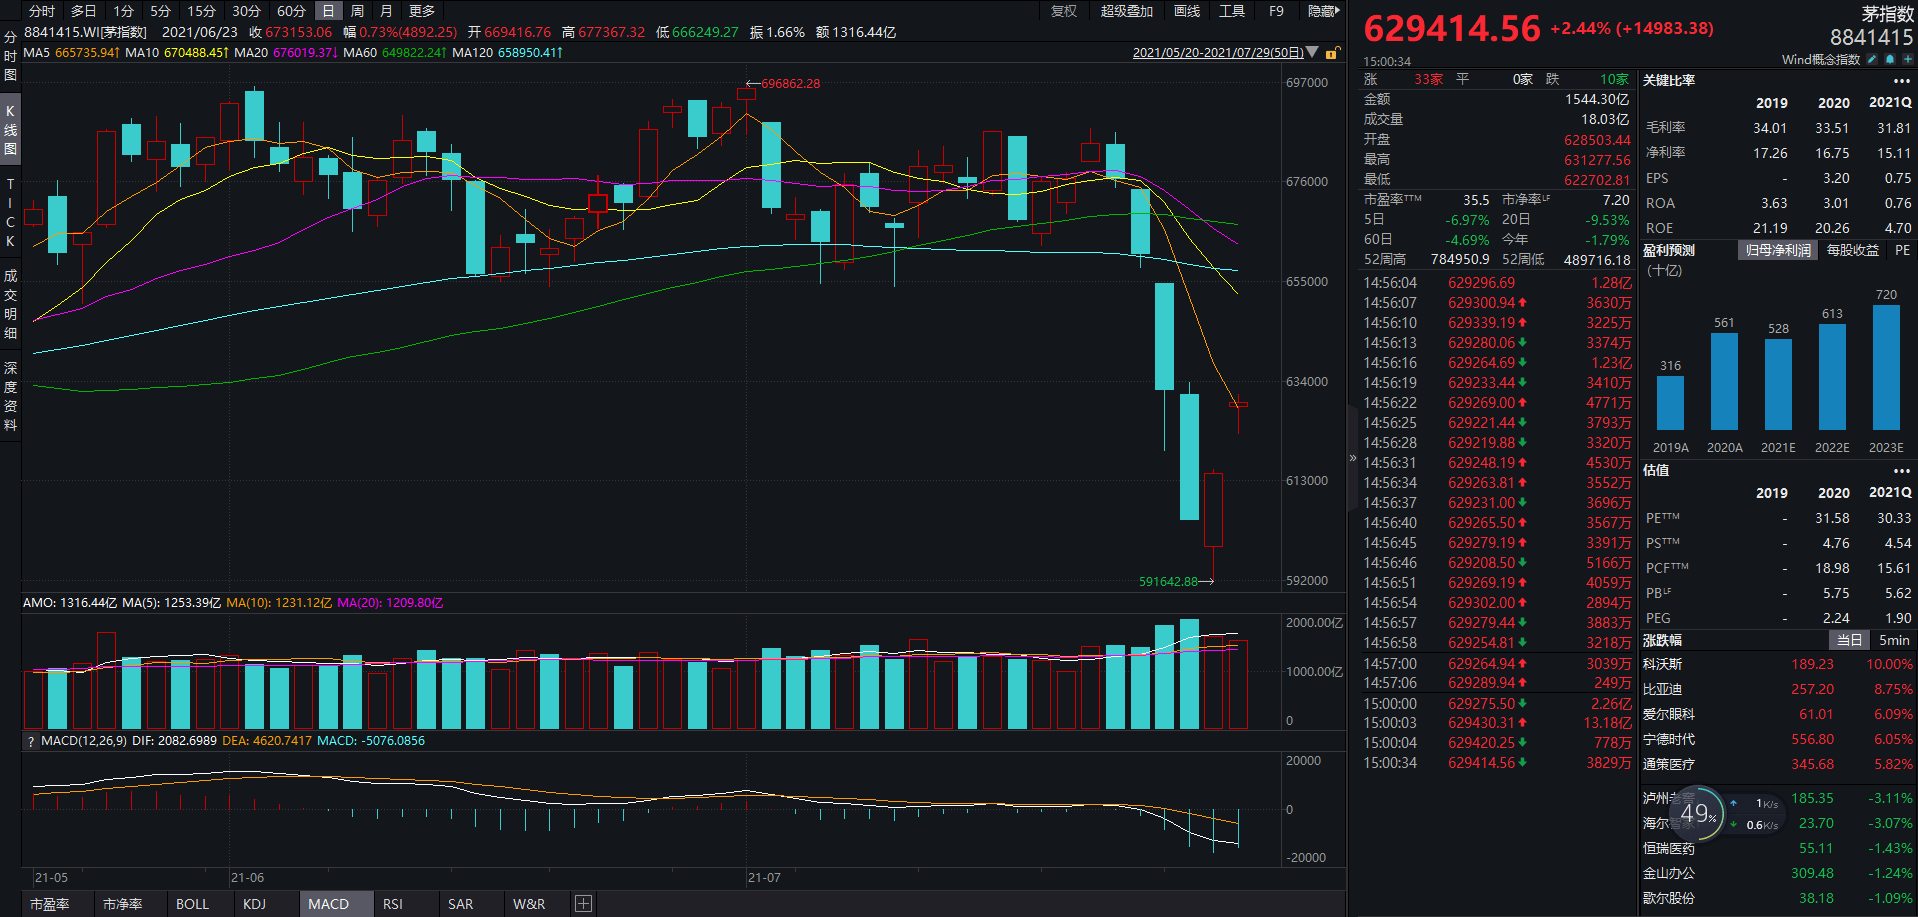Open the 歌尔股份 stock row

coord(1778,898)
